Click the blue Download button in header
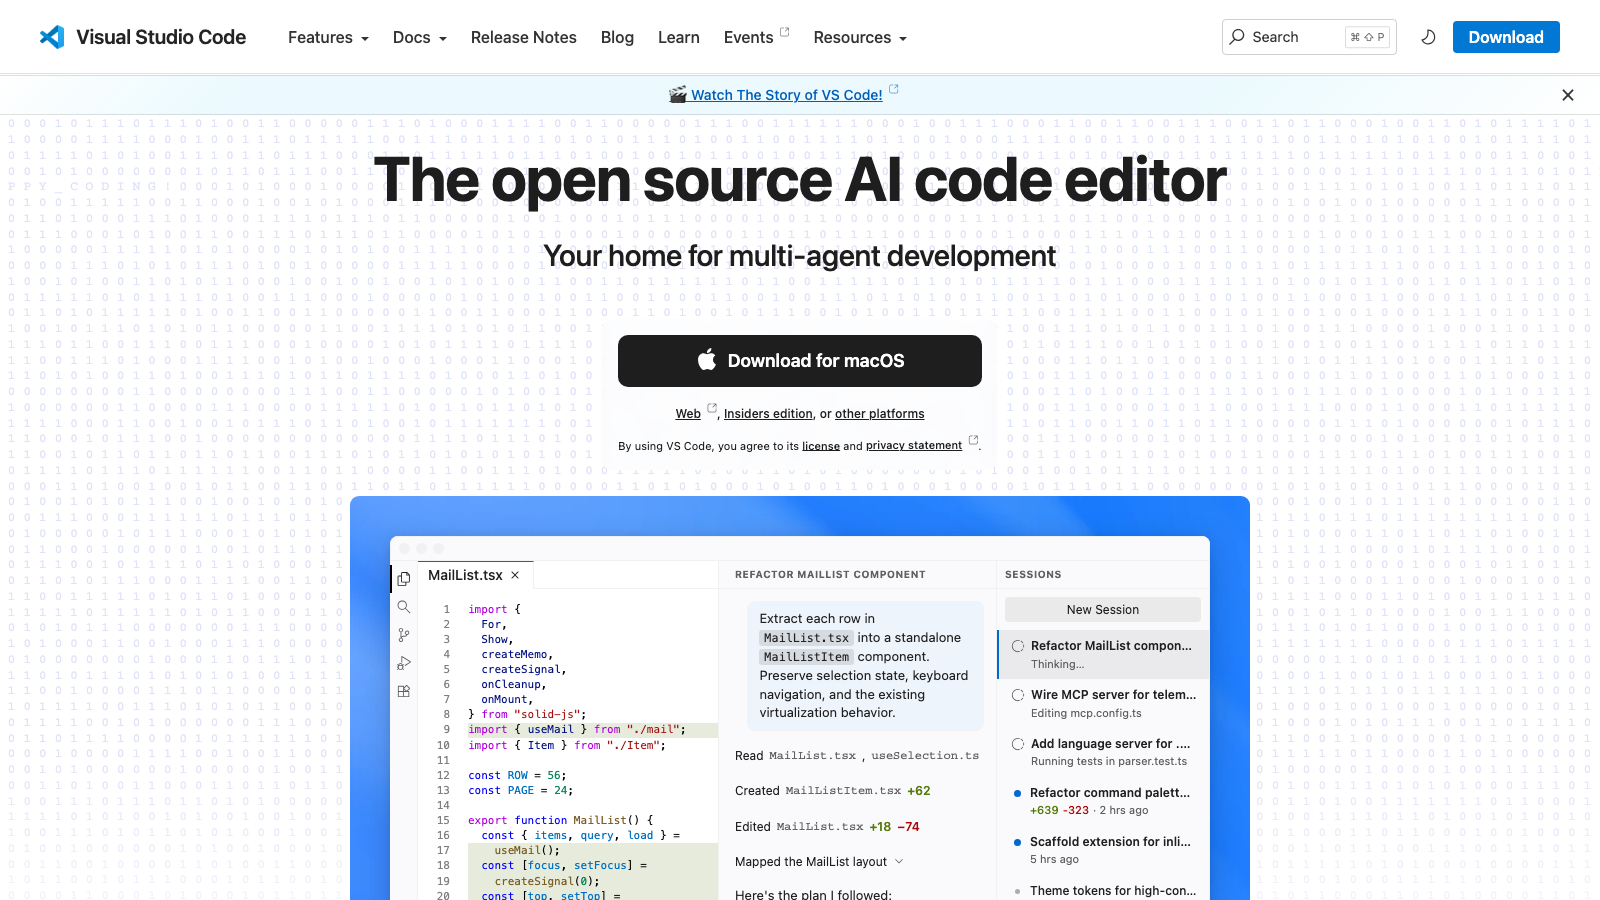This screenshot has height=900, width=1600. 1506,37
